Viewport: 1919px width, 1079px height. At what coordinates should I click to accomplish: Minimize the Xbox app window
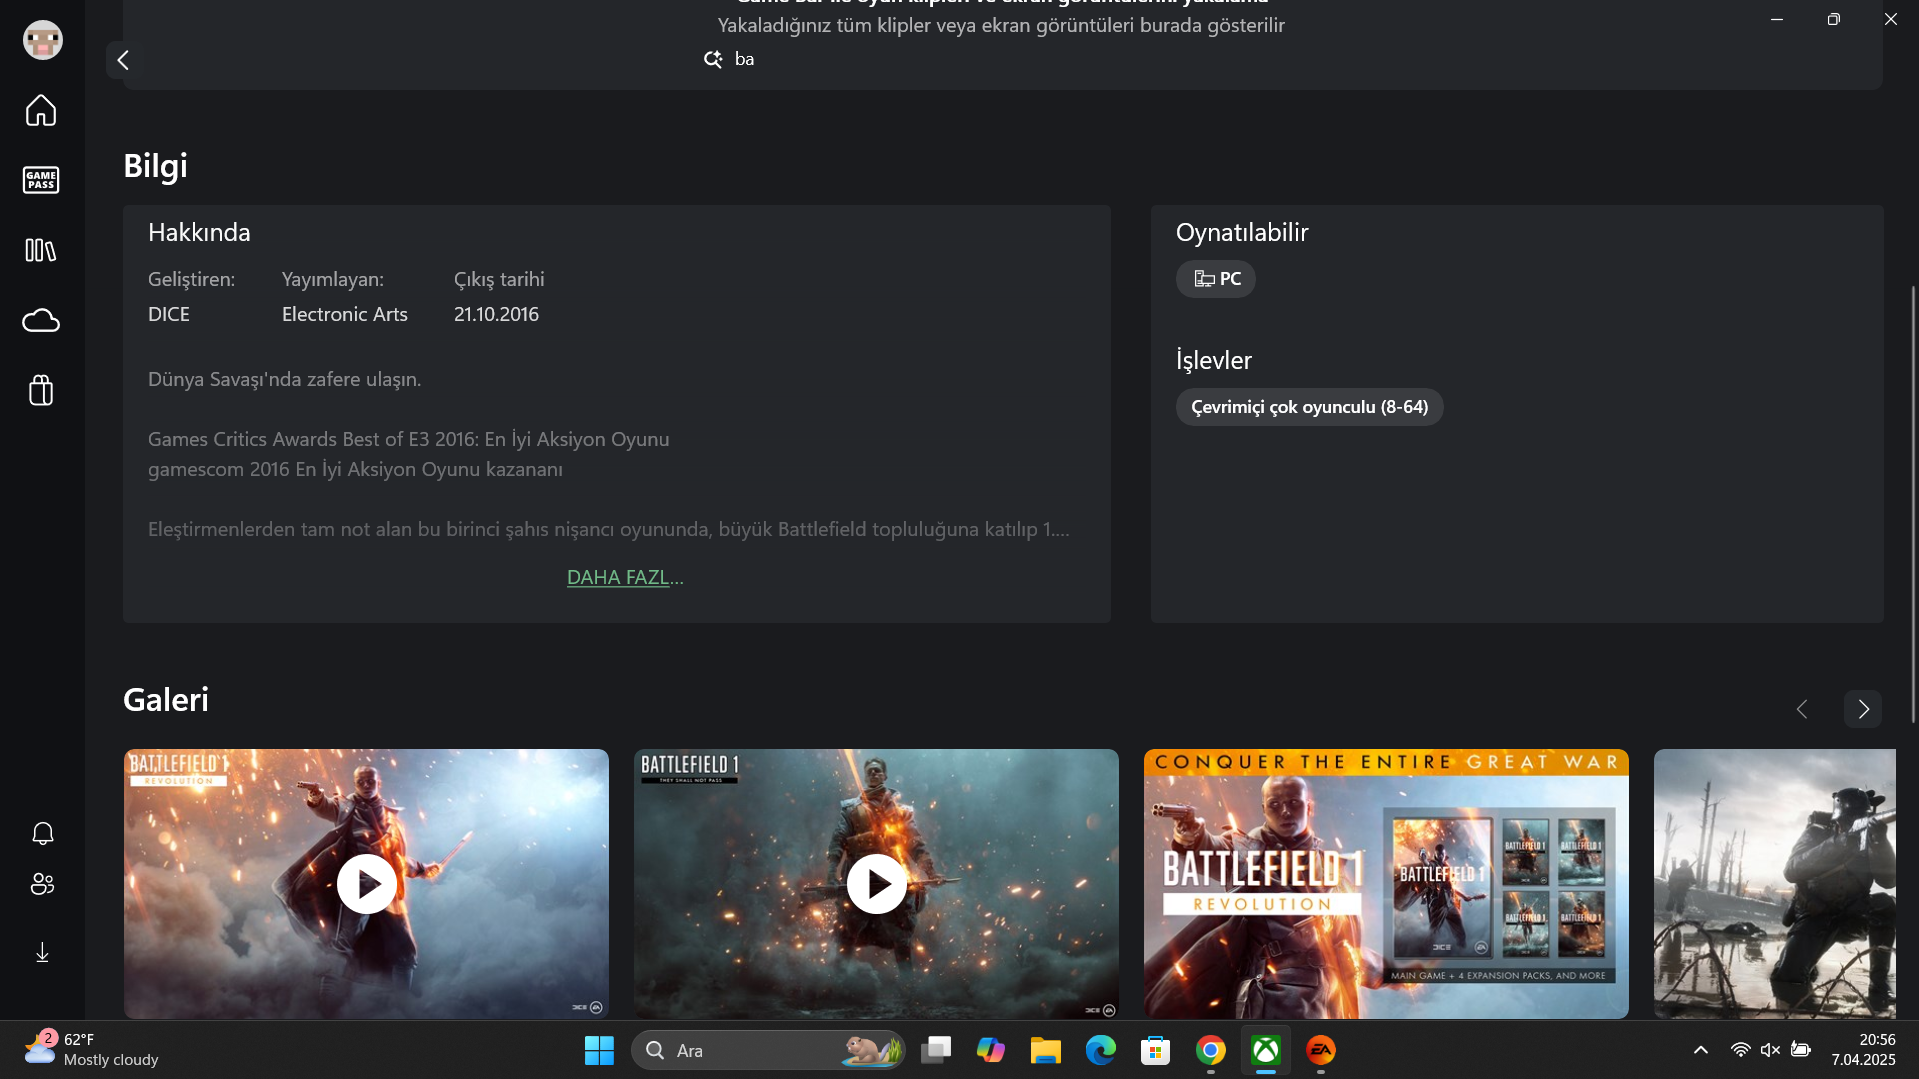pyautogui.click(x=1777, y=19)
